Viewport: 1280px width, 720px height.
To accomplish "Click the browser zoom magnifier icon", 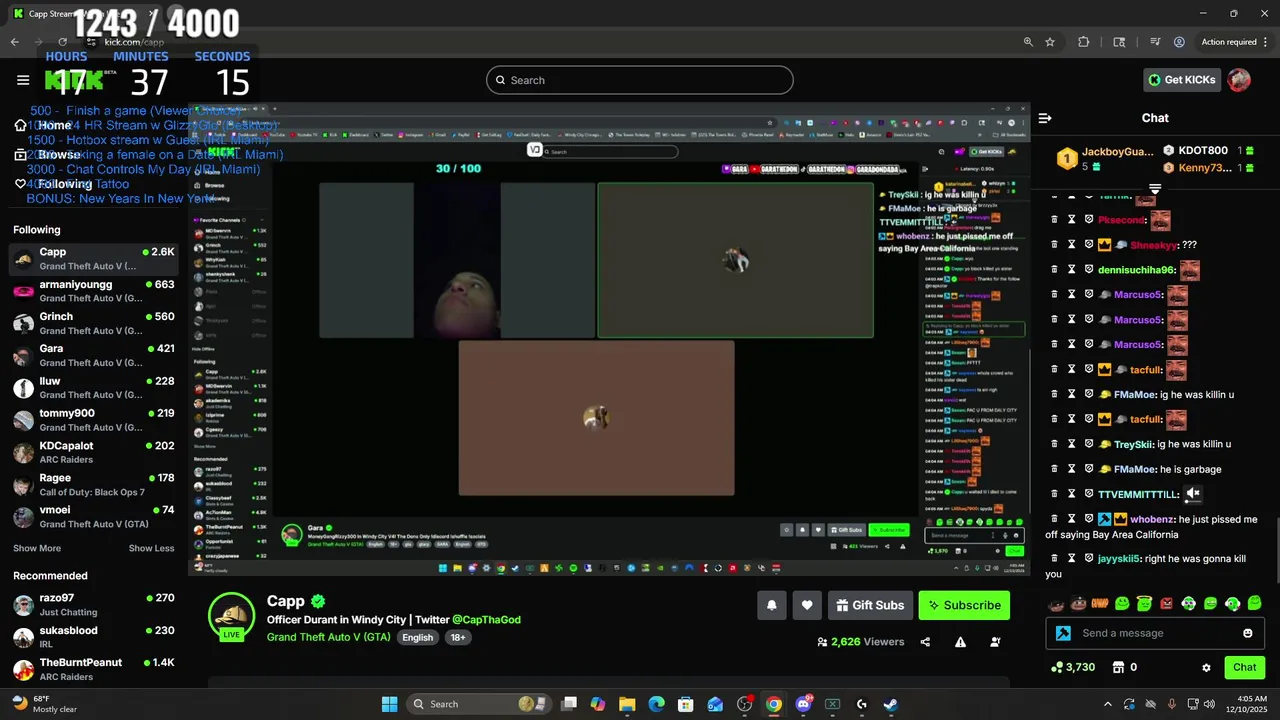I will pos(1028,42).
